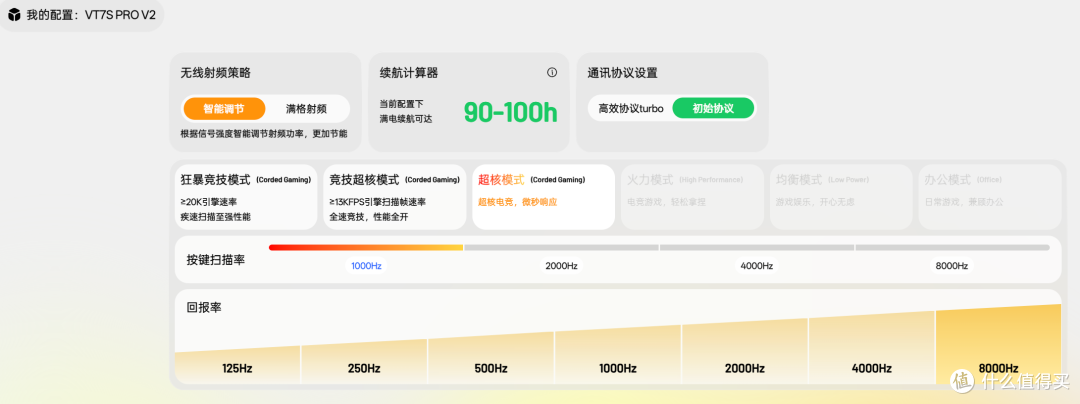Choose 竞技超核模式 mode card
1080x404 pixels.
click(395, 197)
